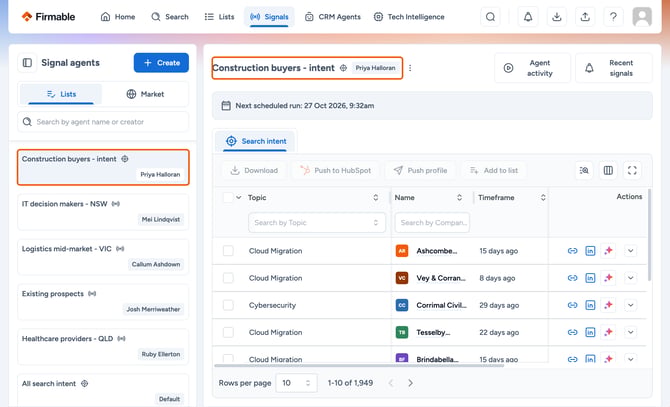Change Rows per page dropdown
The height and width of the screenshot is (407, 670).
[297, 383]
